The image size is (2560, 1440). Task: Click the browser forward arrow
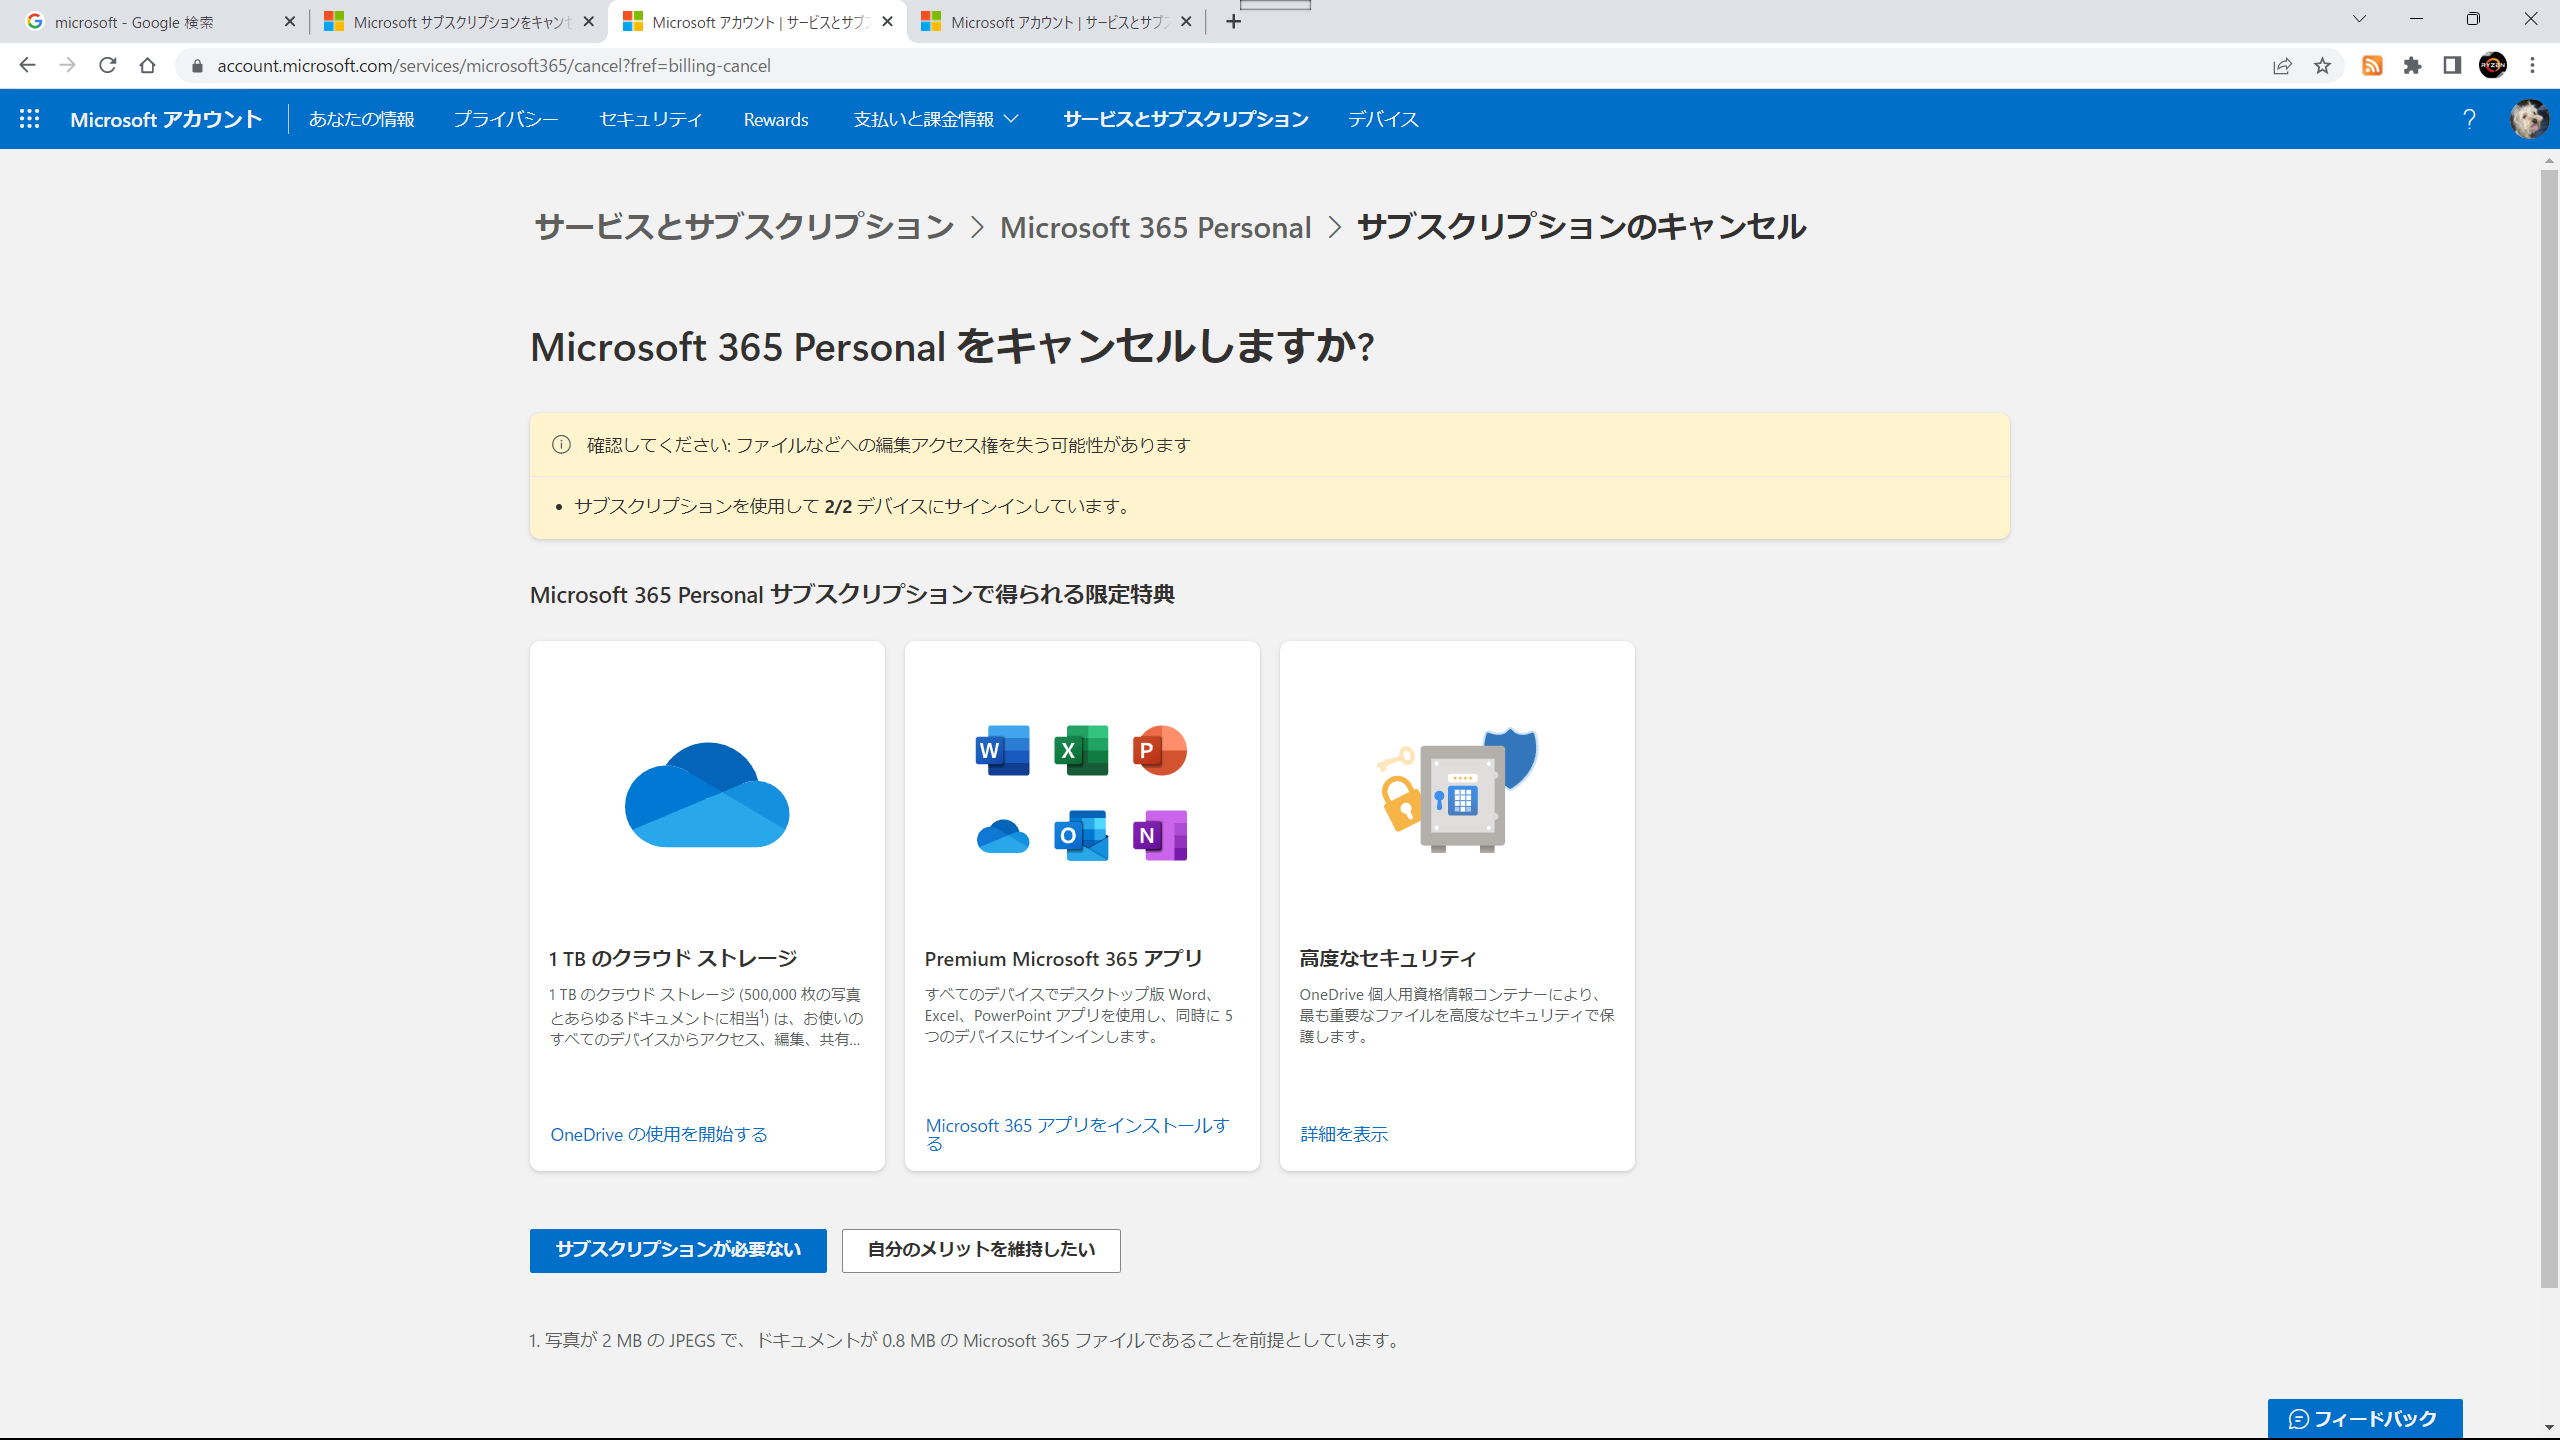67,65
